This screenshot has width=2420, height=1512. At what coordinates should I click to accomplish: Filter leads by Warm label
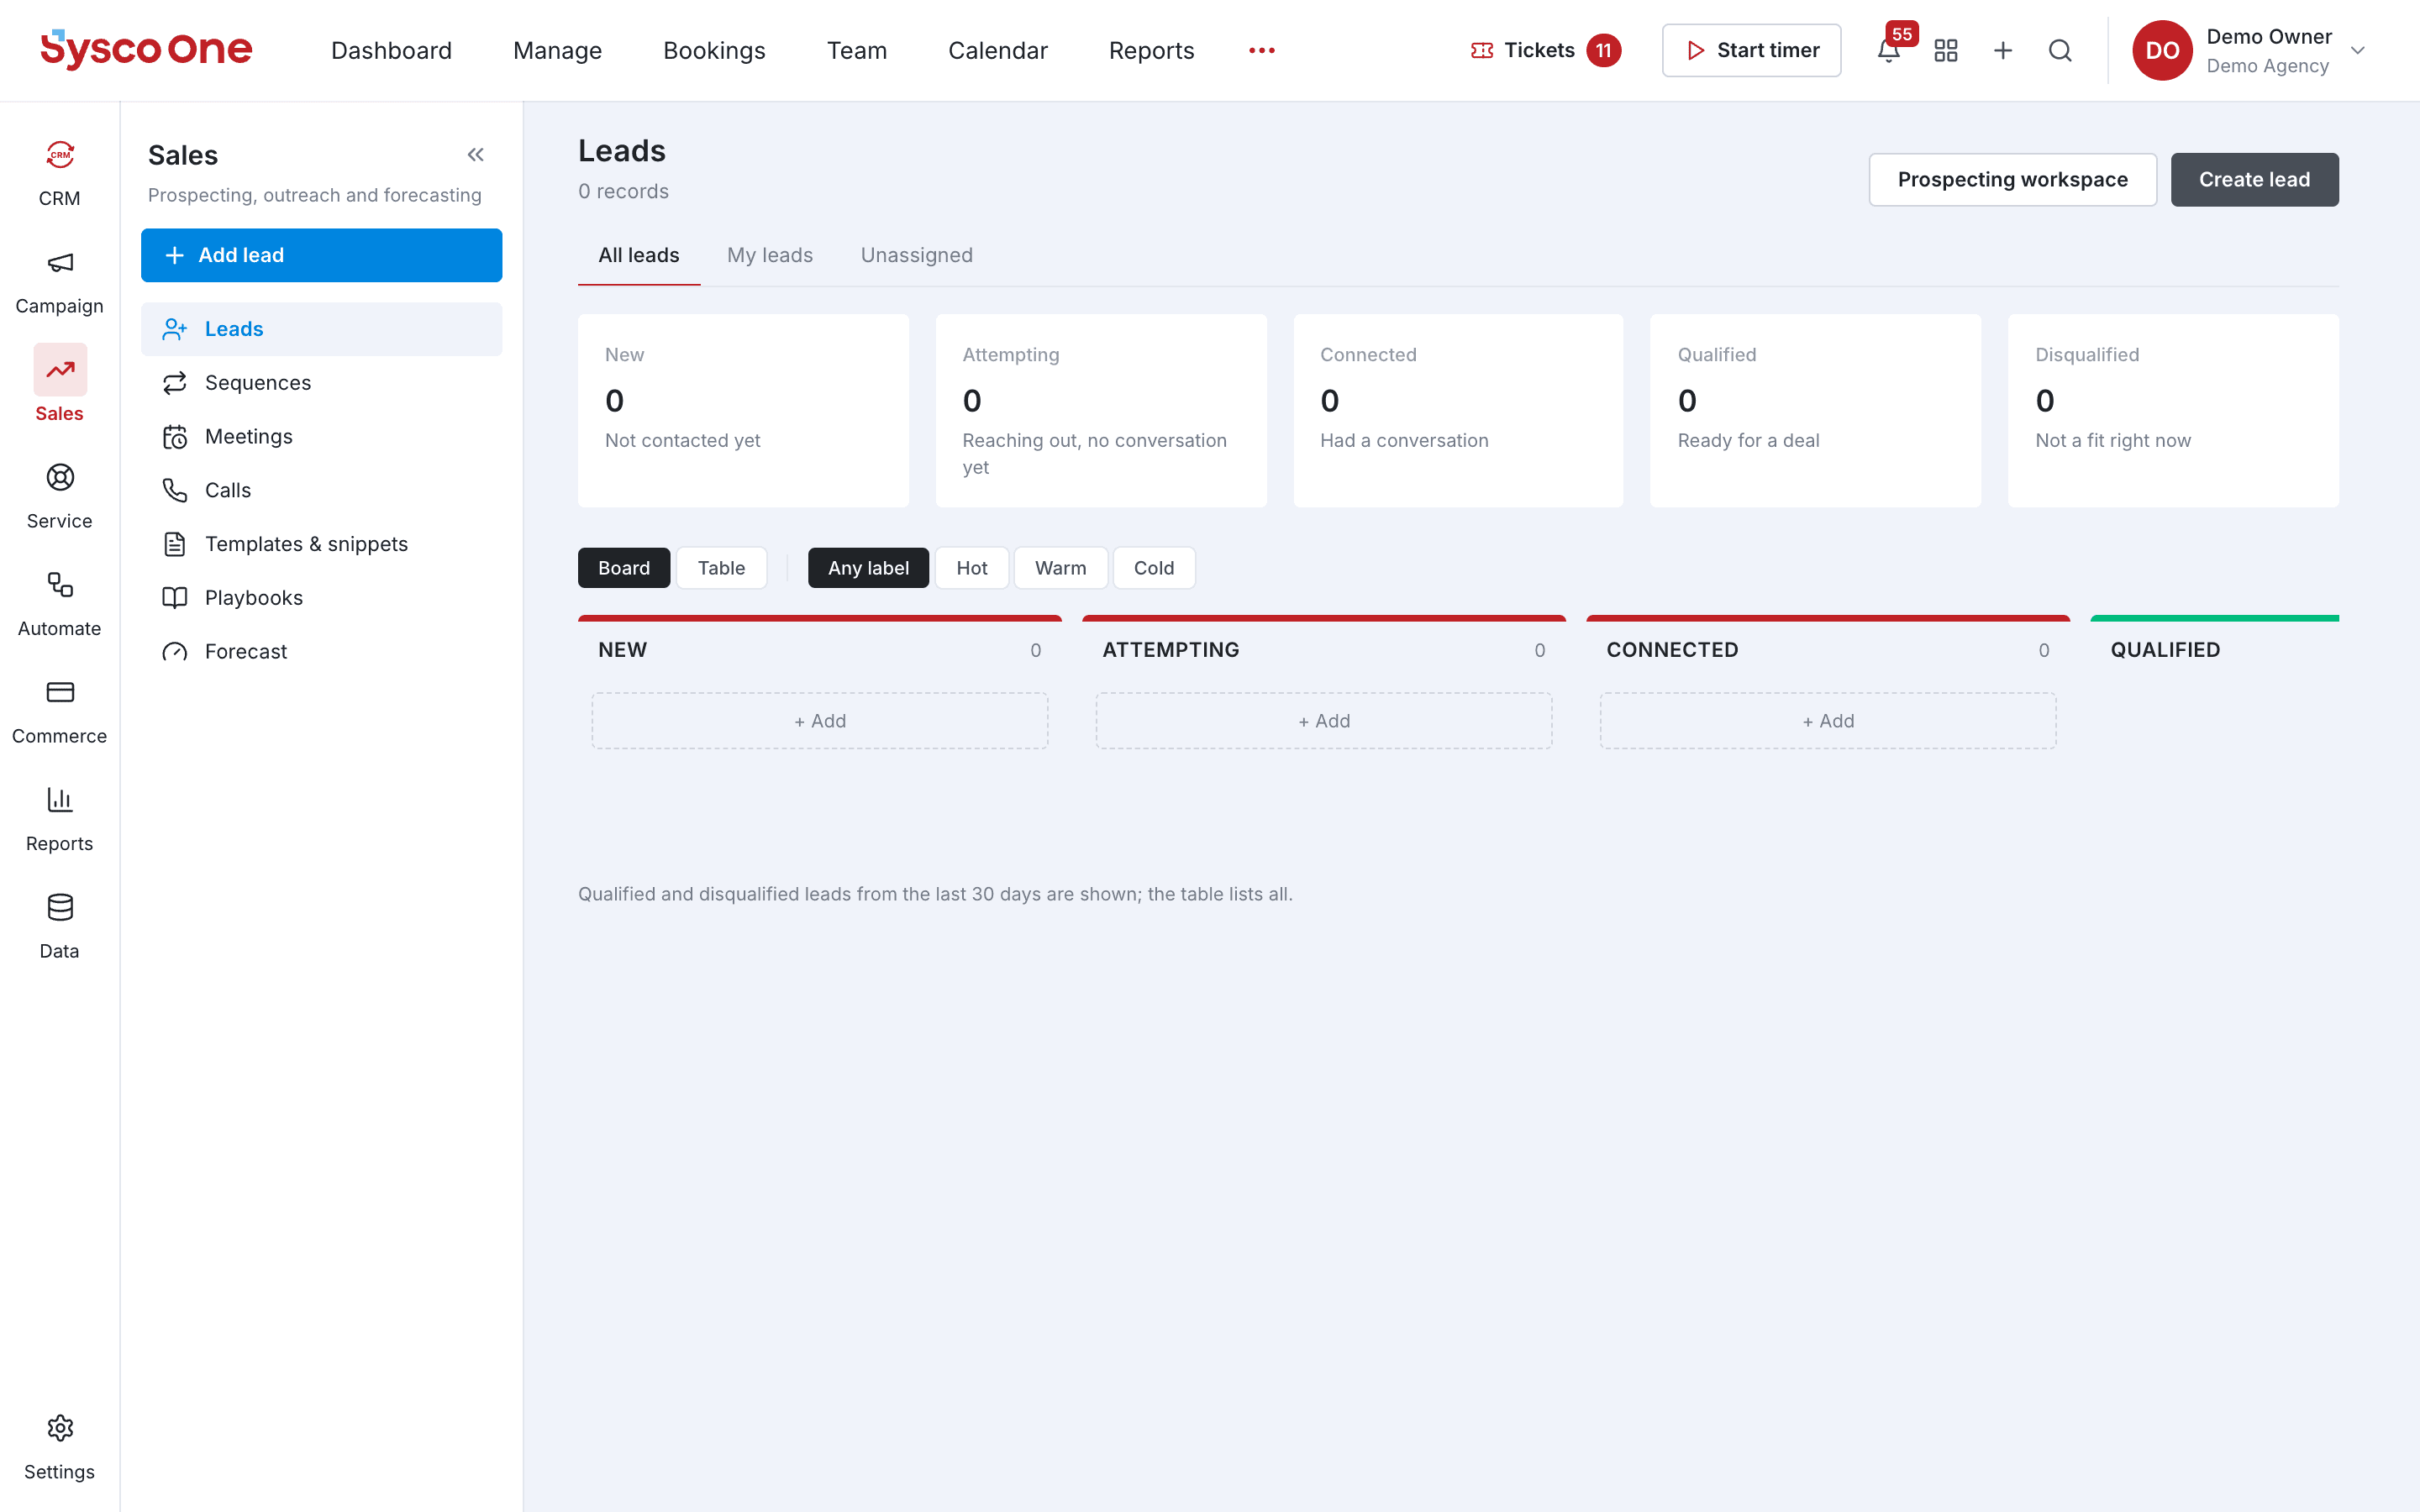coord(1060,568)
